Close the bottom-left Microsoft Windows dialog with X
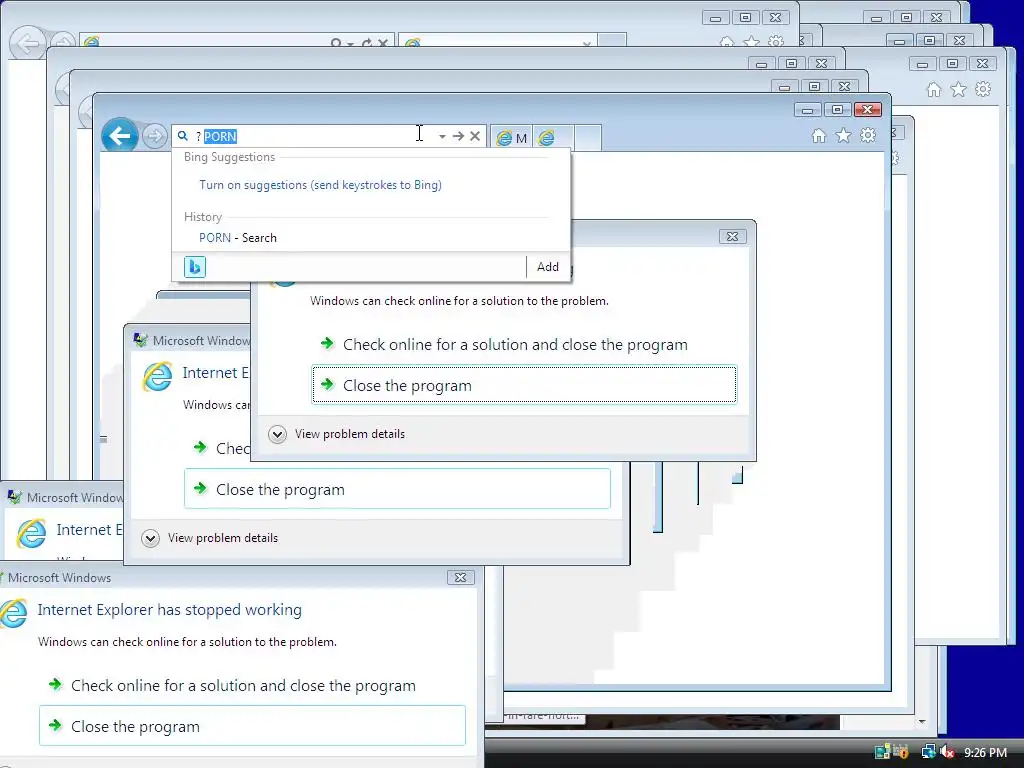The image size is (1024, 768). pos(460,577)
